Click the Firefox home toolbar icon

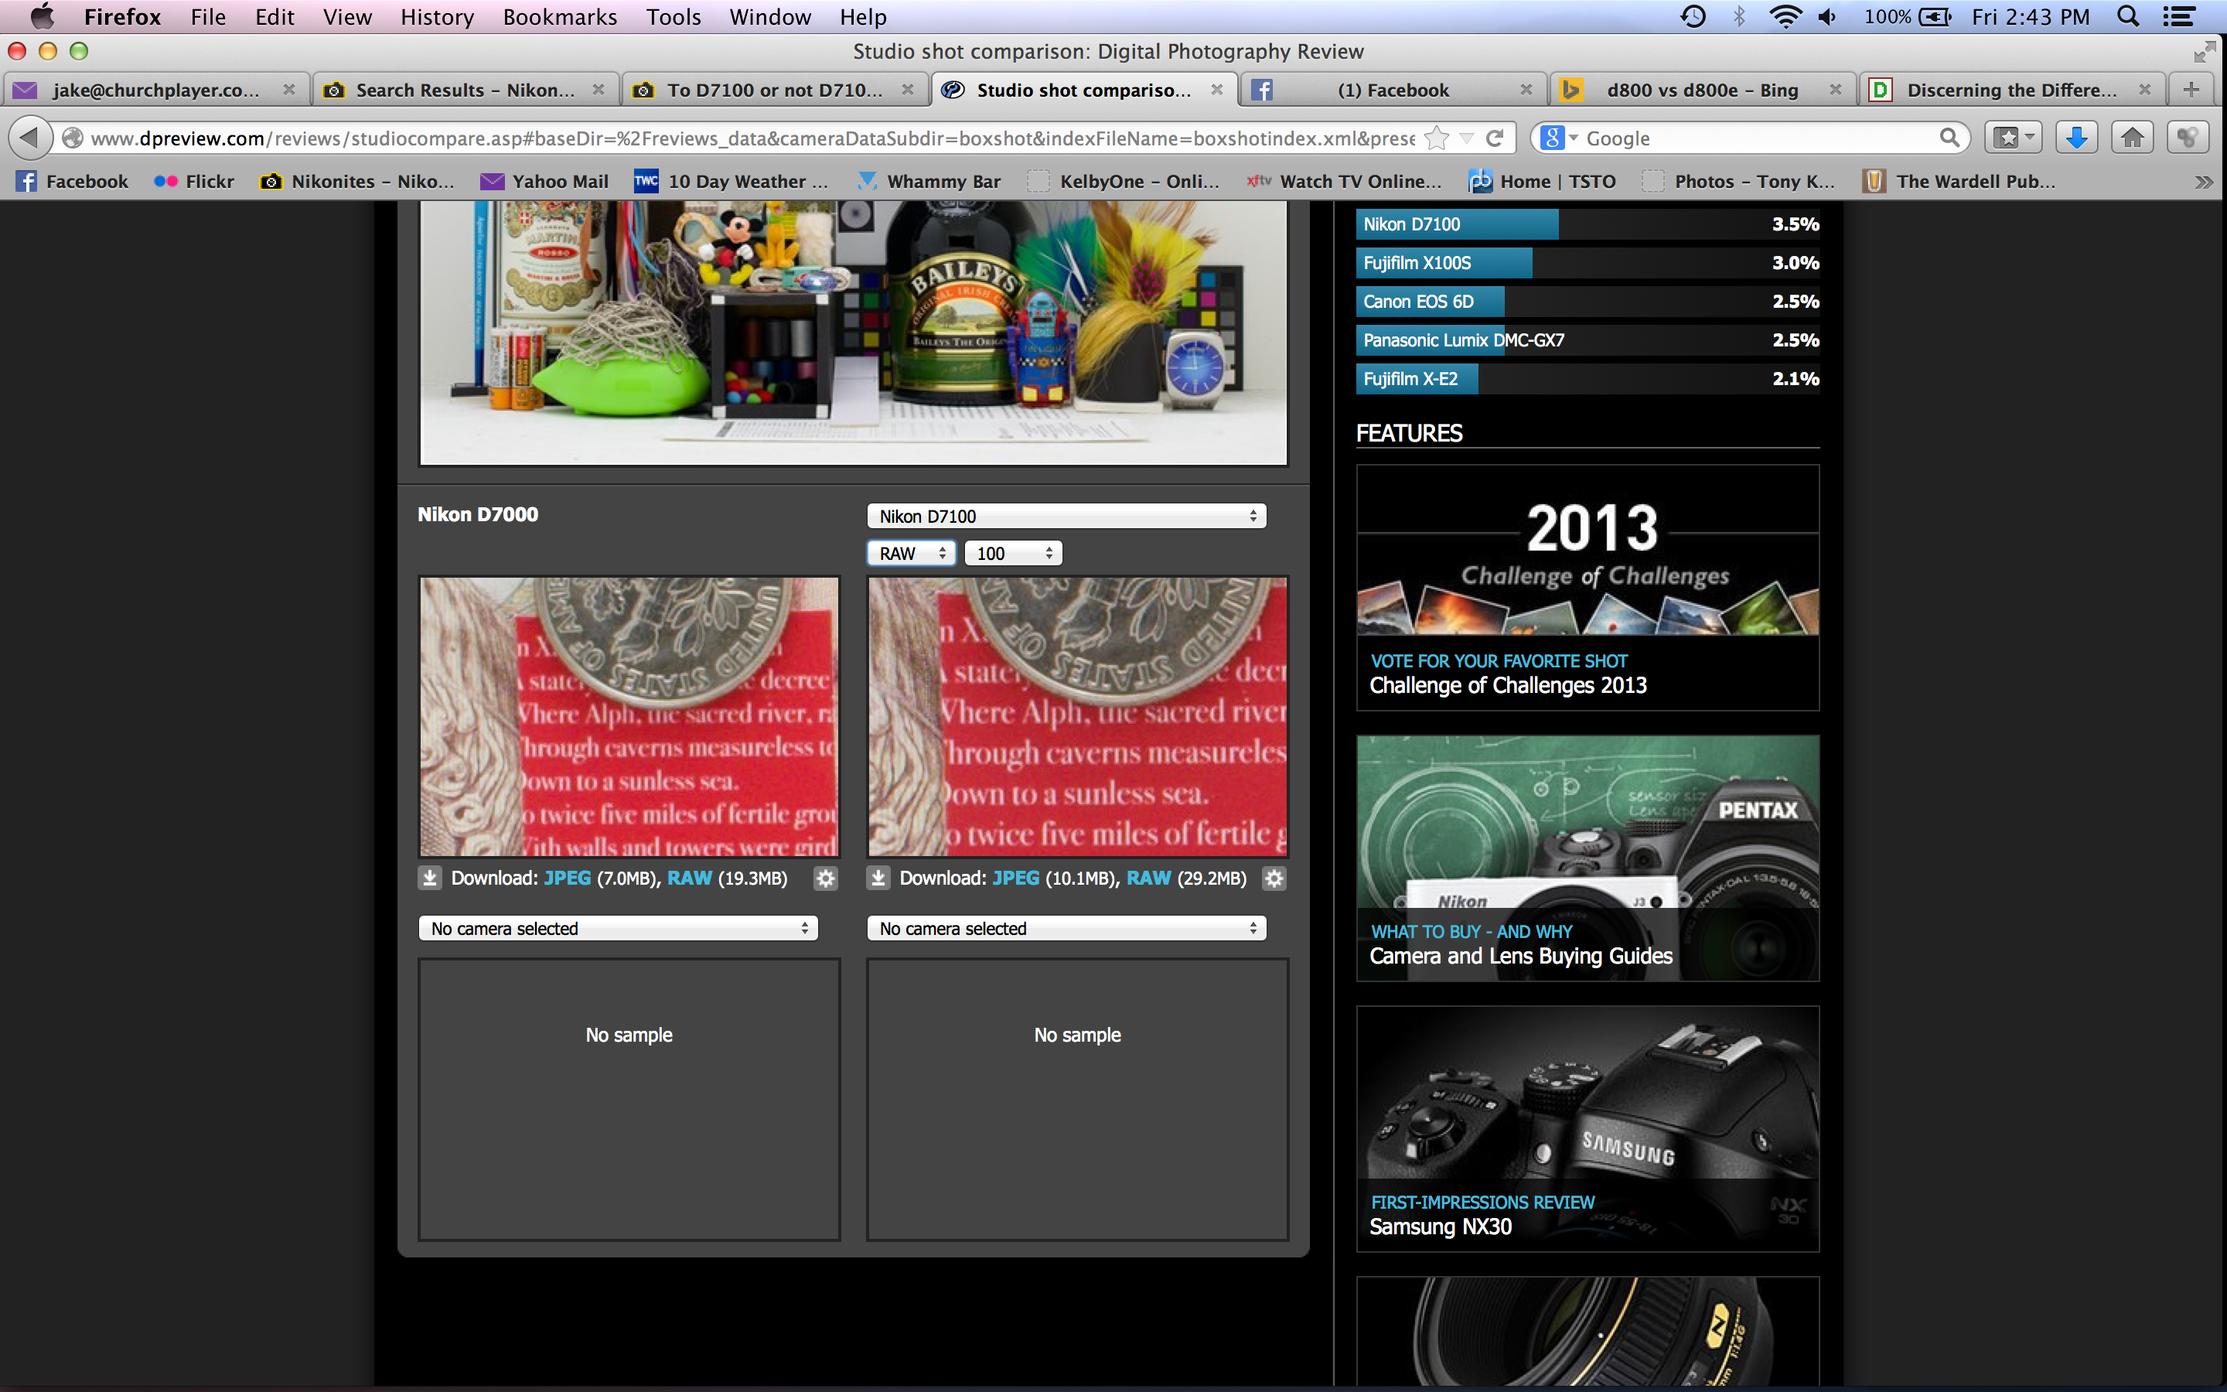click(x=2132, y=138)
